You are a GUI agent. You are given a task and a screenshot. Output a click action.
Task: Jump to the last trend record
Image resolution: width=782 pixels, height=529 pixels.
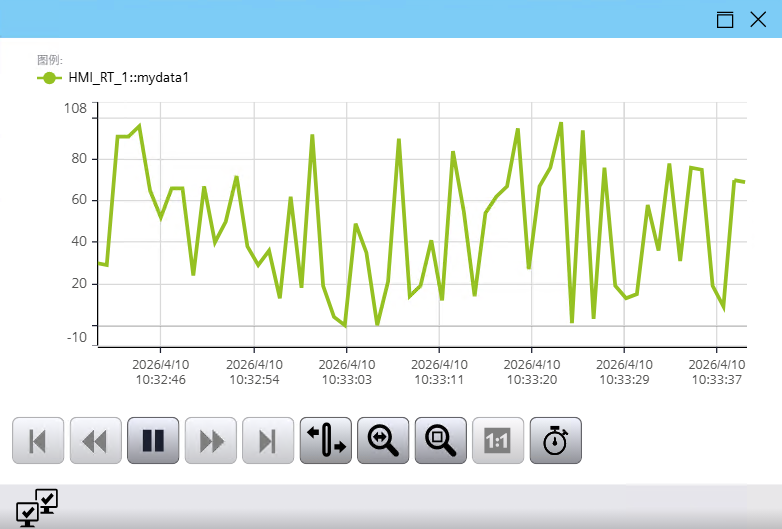tap(268, 441)
